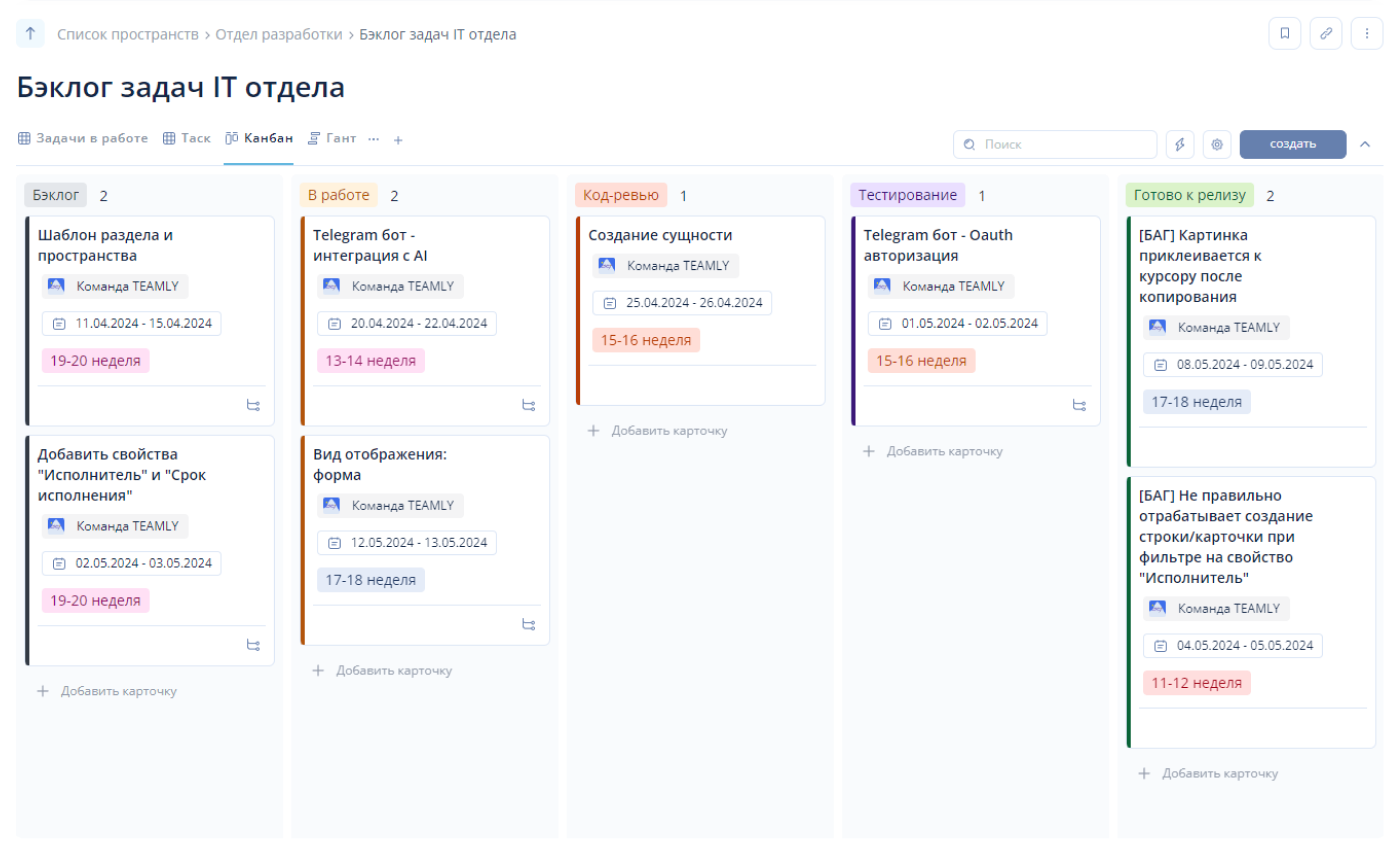The height and width of the screenshot is (860, 1400).
Task: Click the search magnifier icon
Action: 969,144
